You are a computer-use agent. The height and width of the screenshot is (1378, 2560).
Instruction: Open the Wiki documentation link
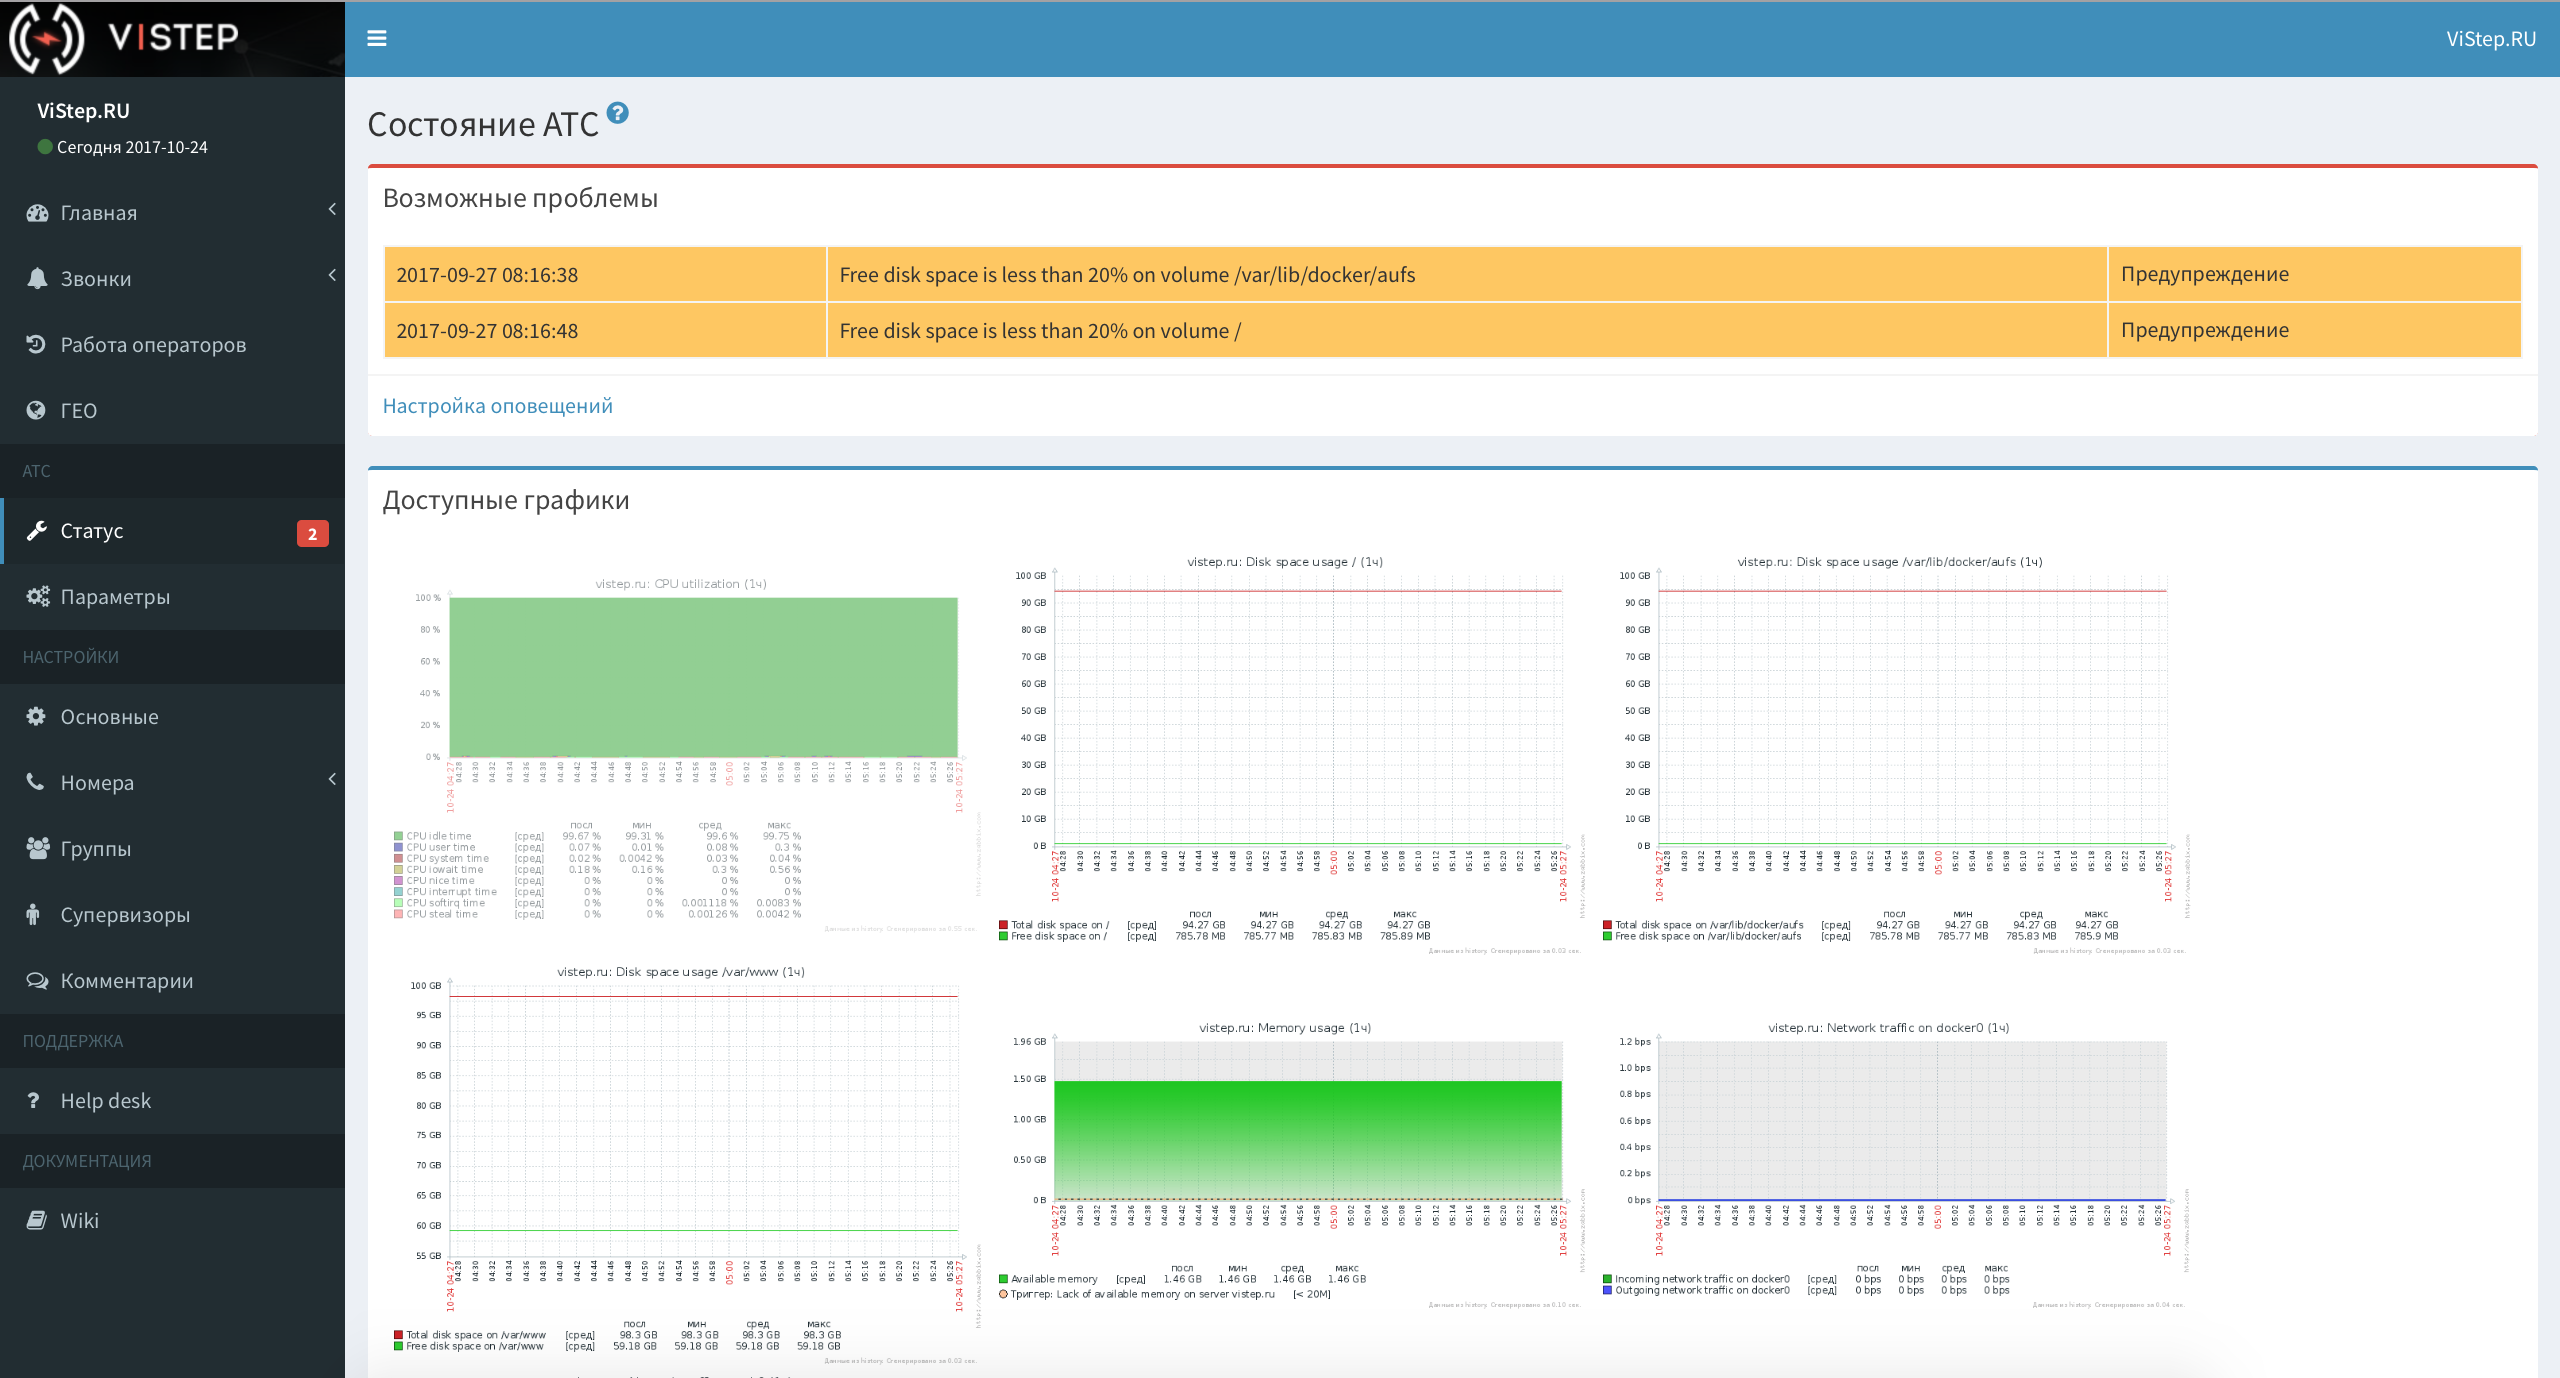click(172, 1220)
